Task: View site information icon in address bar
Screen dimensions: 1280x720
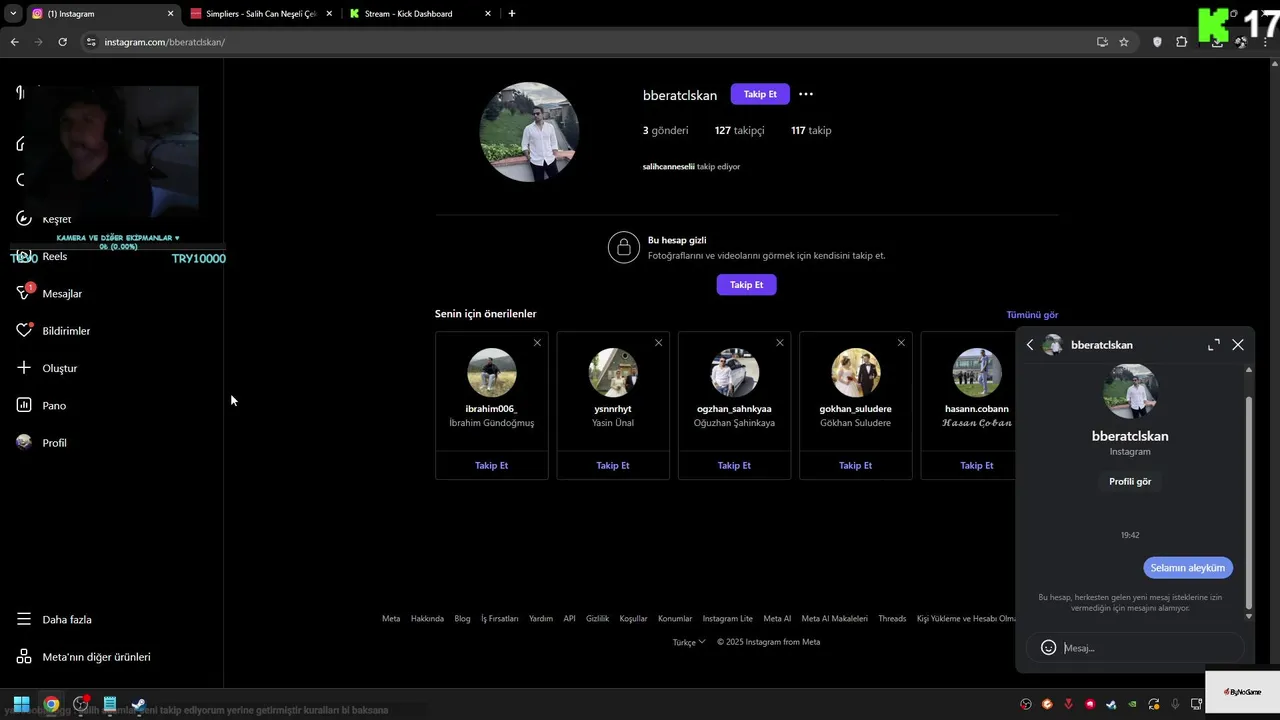Action: point(91,42)
